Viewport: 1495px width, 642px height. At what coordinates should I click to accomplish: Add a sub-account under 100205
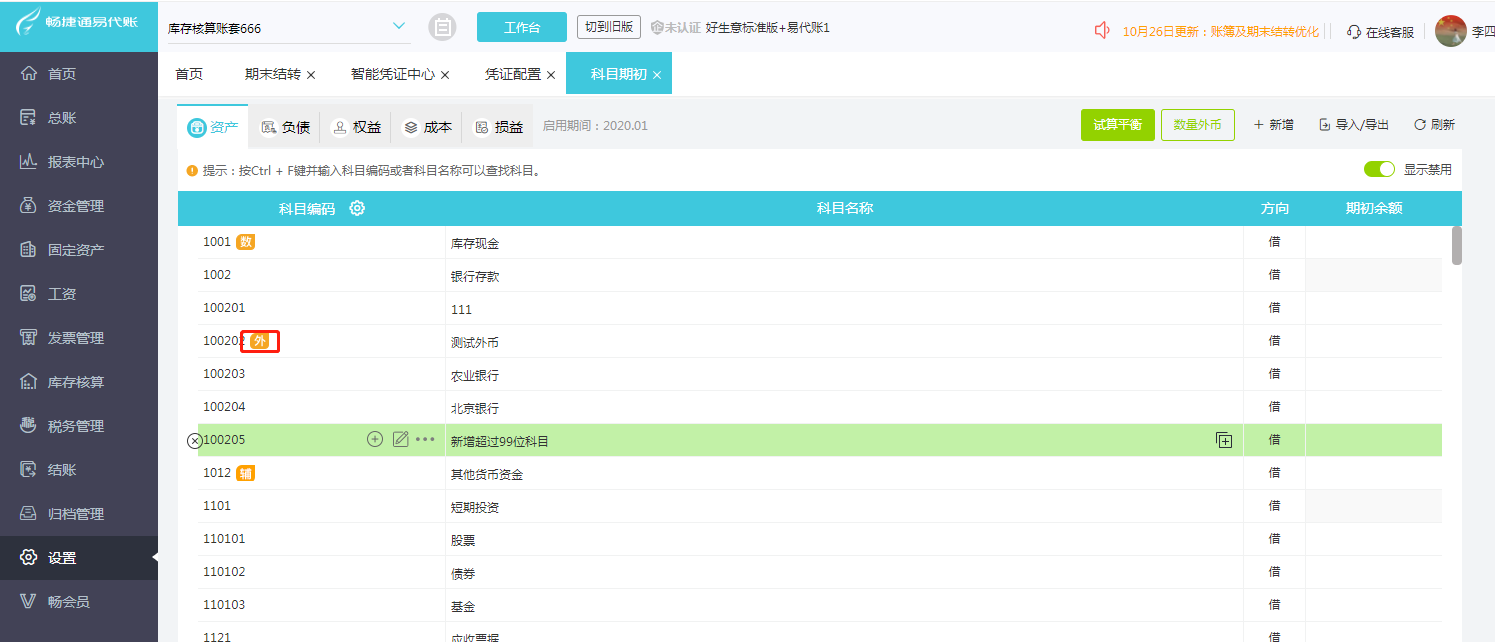click(375, 439)
